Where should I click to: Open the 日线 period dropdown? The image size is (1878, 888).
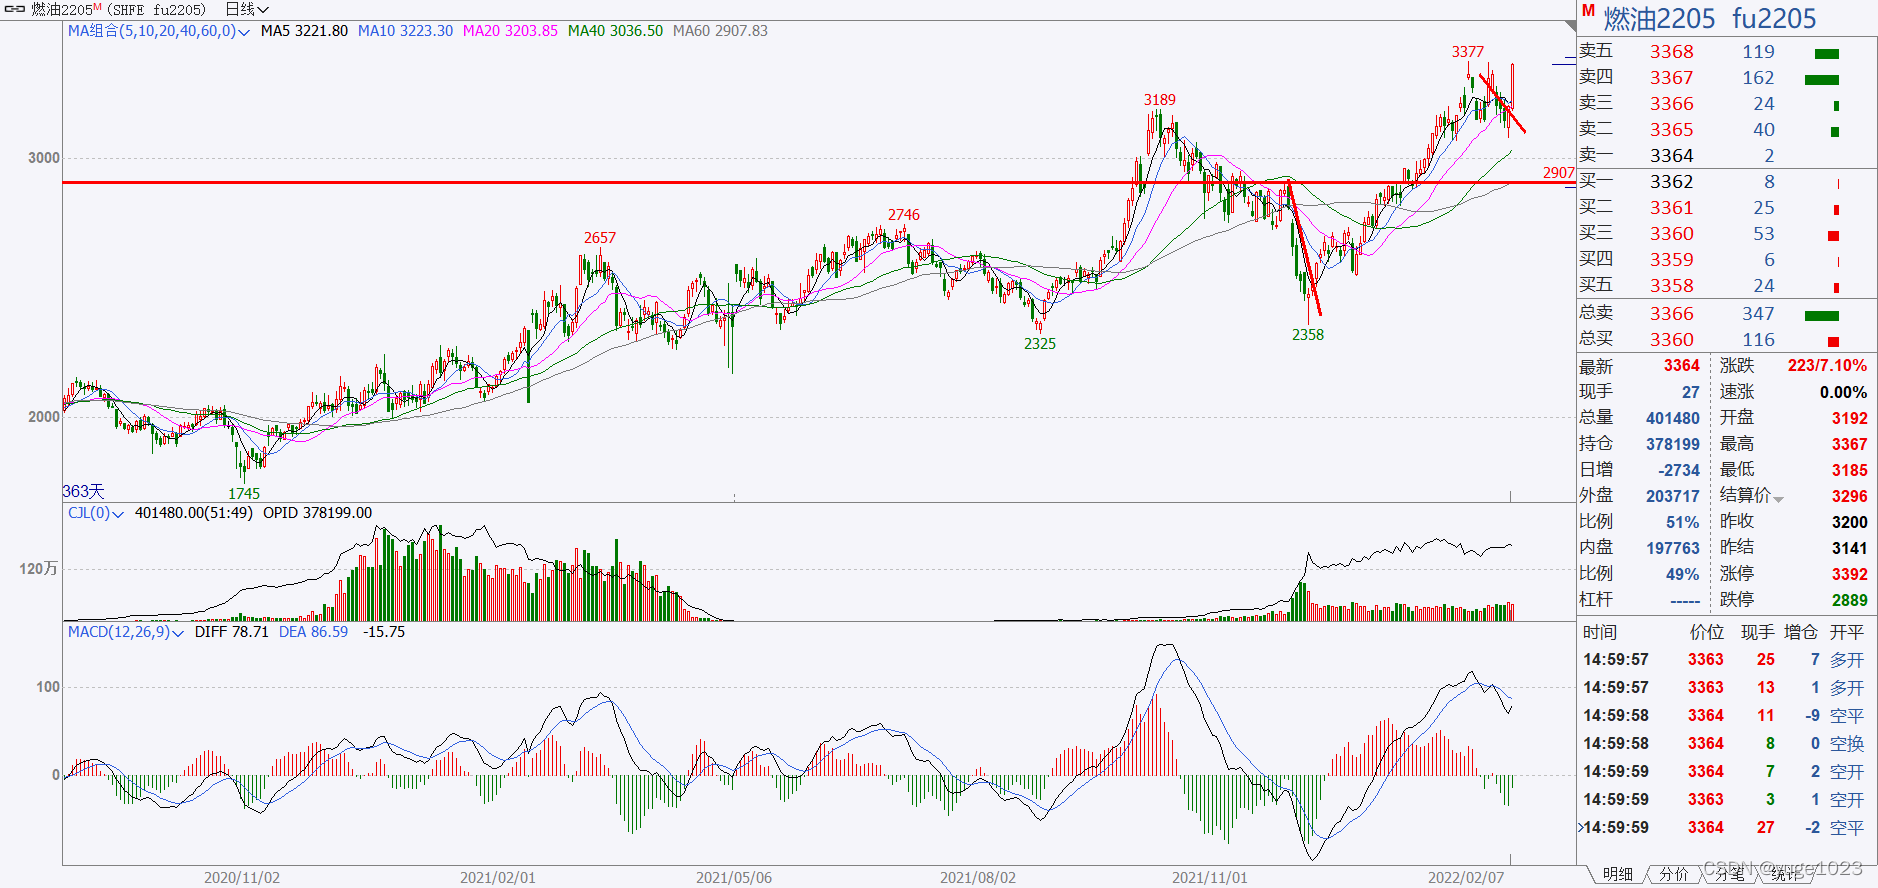click(x=247, y=9)
